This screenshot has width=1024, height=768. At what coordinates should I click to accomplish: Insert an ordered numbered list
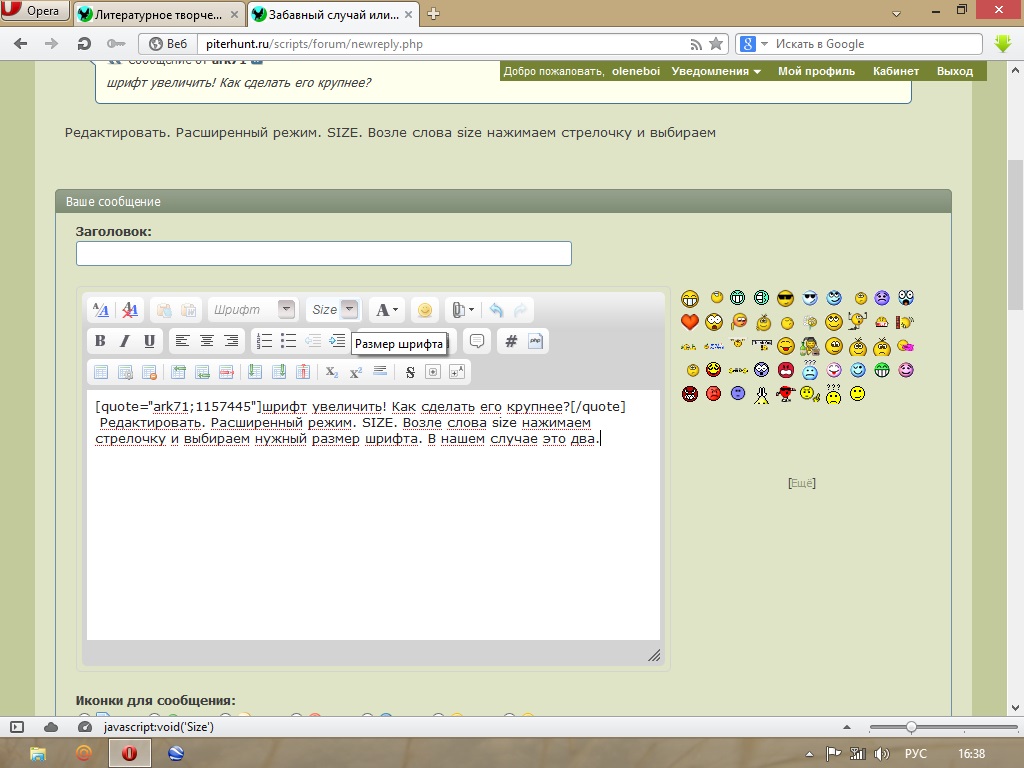tap(264, 341)
